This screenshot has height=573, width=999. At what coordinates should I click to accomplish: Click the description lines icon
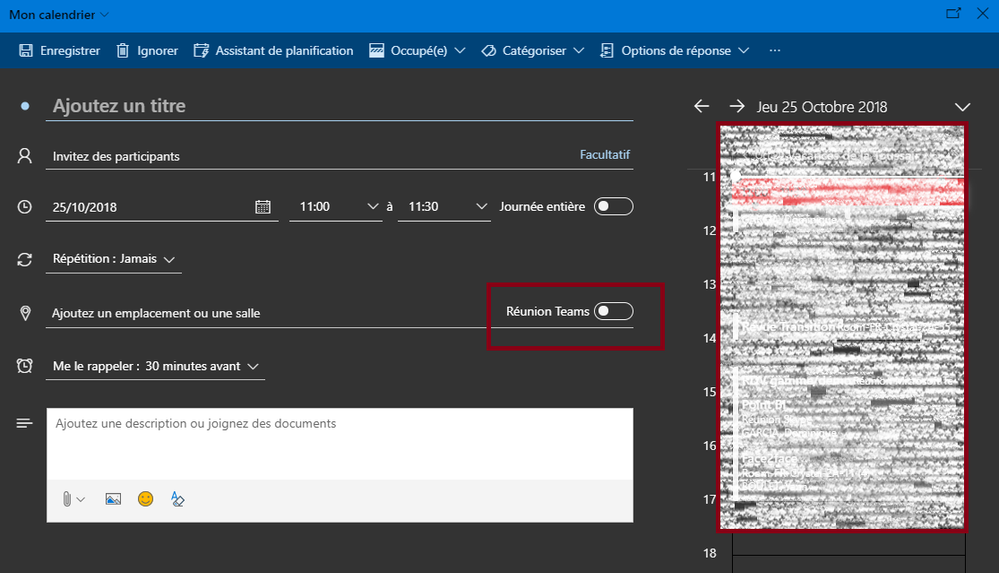click(25, 423)
